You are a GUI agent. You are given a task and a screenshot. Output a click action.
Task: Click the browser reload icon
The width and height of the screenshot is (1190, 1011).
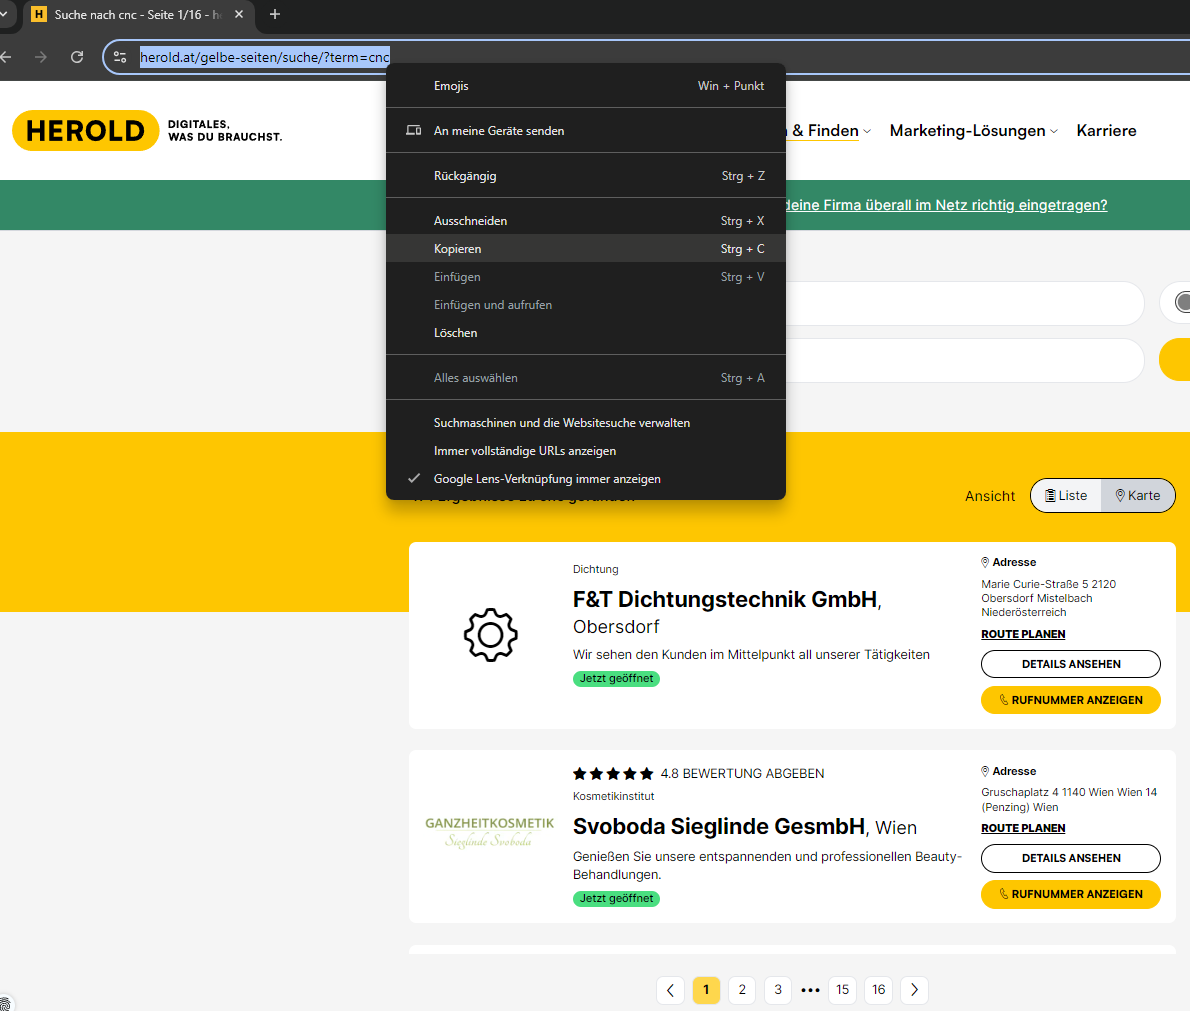[x=77, y=57]
